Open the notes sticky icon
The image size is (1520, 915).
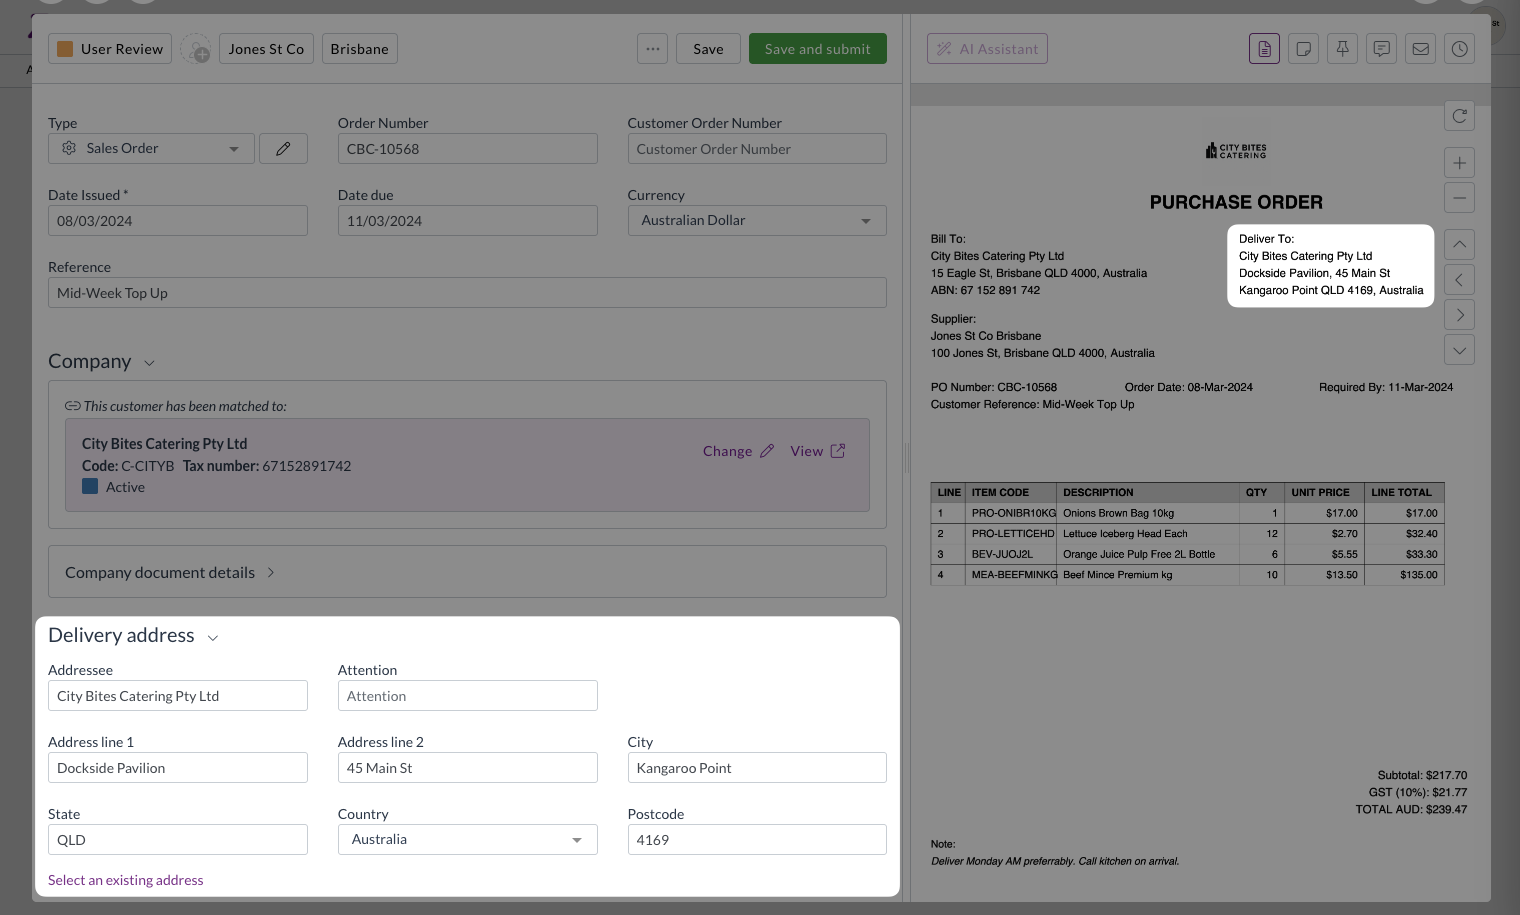point(1303,49)
